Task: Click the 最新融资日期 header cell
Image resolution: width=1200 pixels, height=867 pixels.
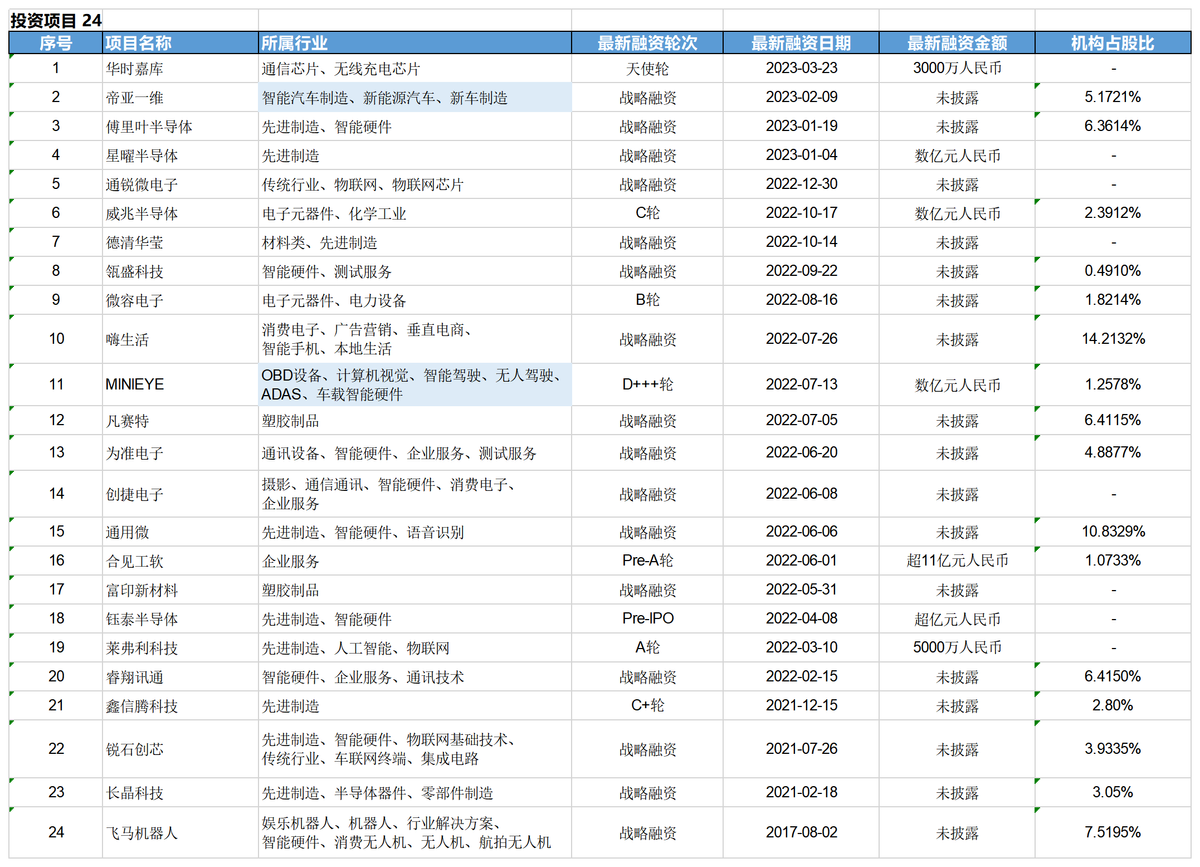Action: click(801, 43)
